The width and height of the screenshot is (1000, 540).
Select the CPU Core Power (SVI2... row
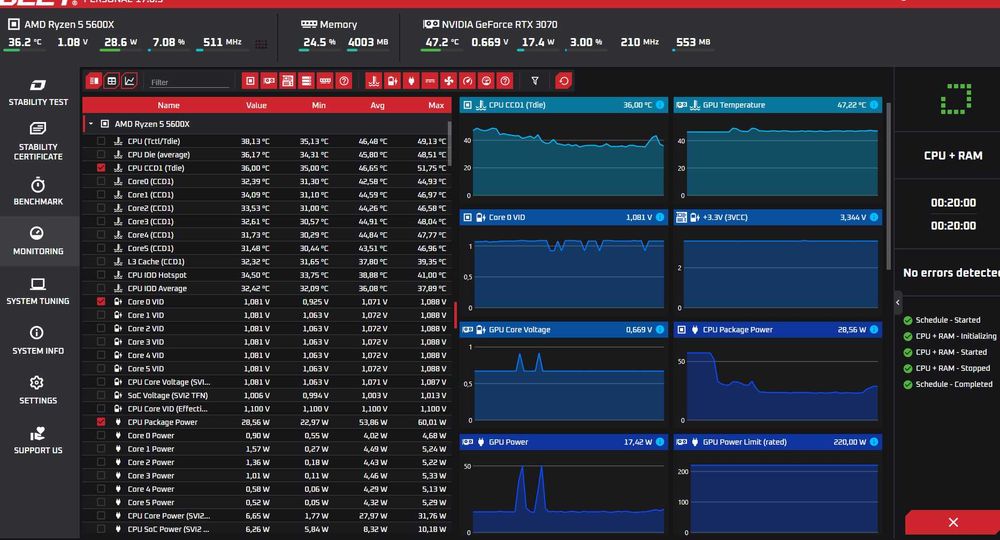(268, 516)
